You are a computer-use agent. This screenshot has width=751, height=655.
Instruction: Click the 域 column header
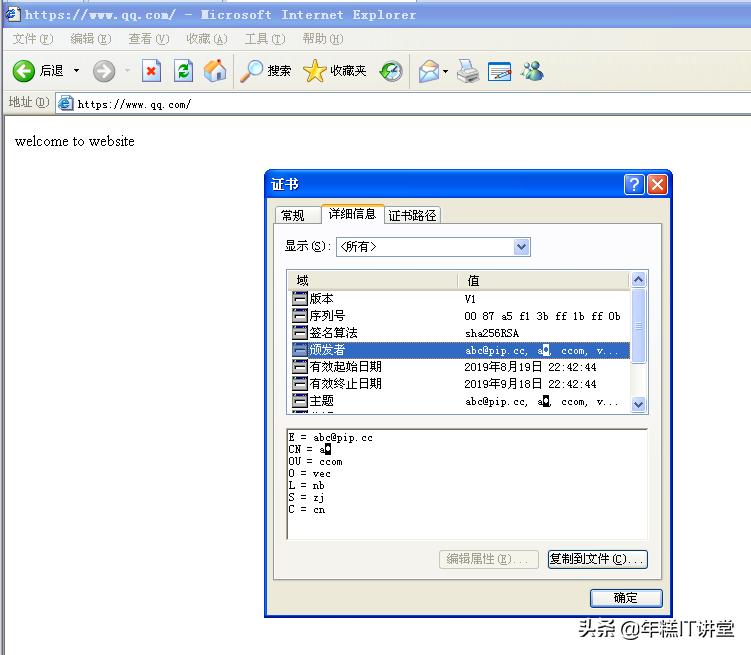372,281
